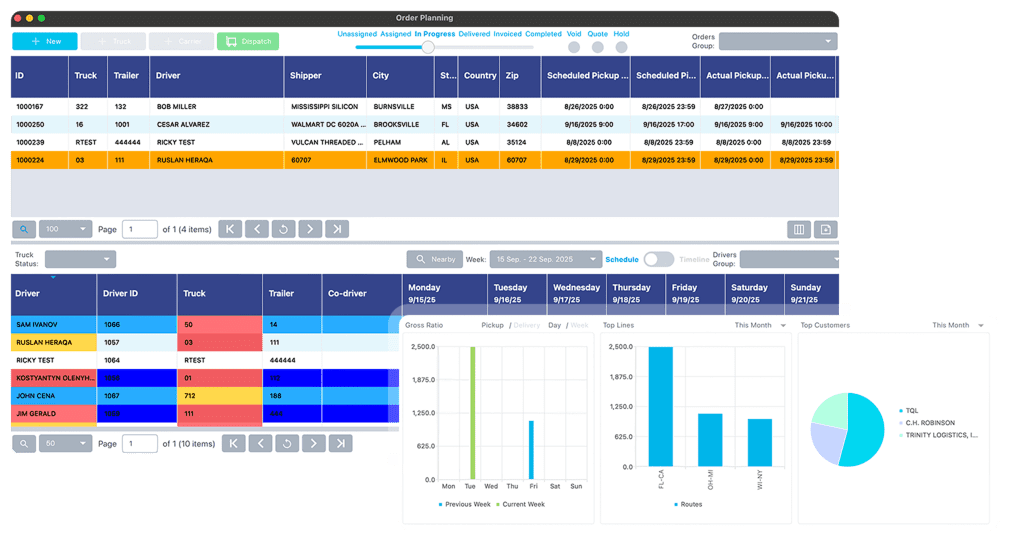Go to next page in drivers grid
The height and width of the screenshot is (541, 1010).
coord(313,443)
